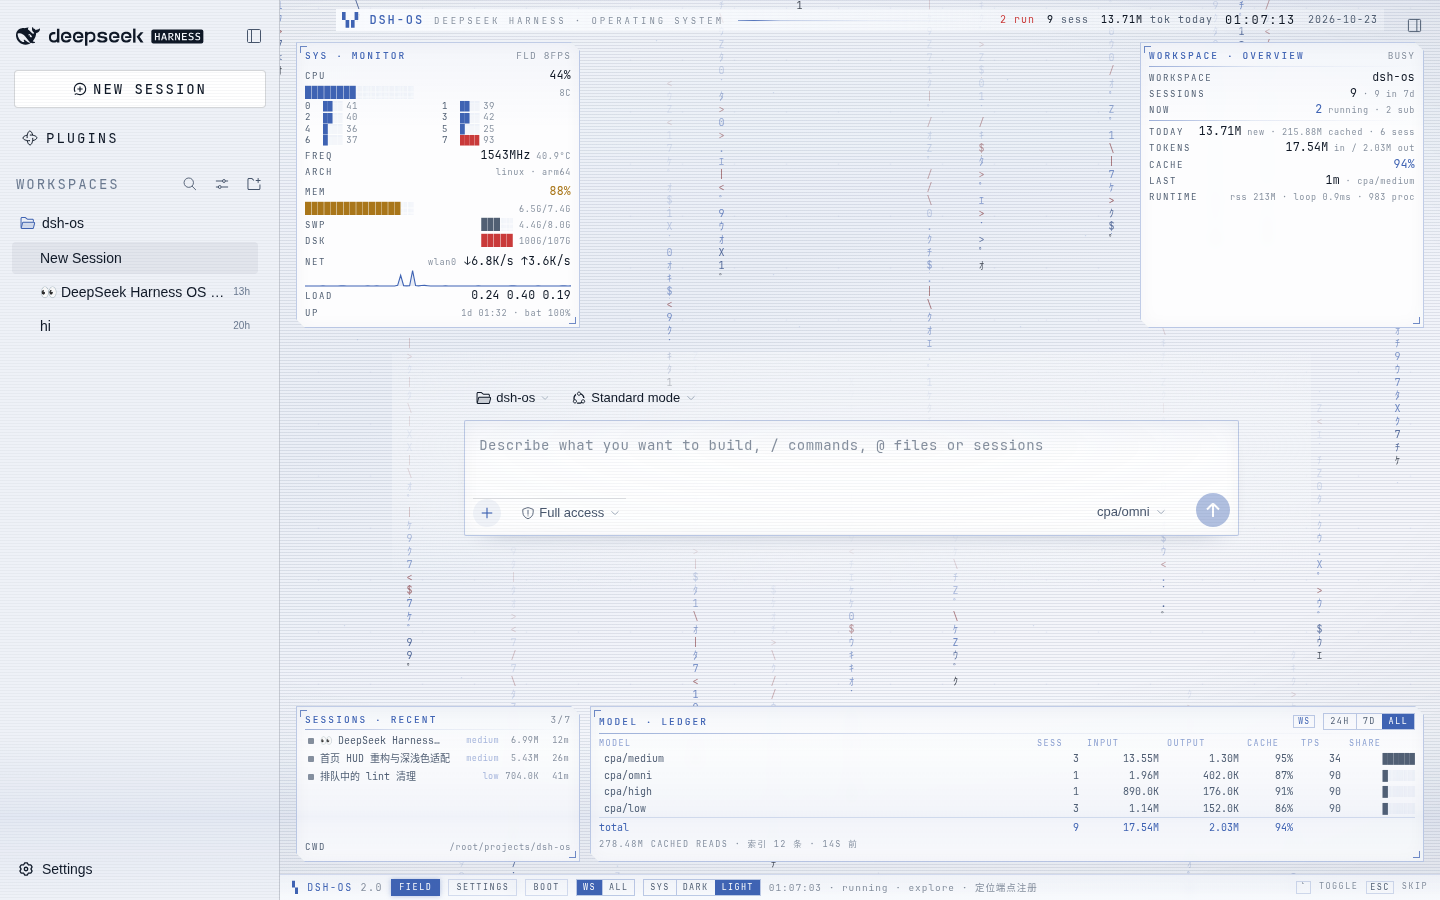The width and height of the screenshot is (1440, 900).
Task: Switch scope to ALL in bottom bar
Action: (618, 887)
